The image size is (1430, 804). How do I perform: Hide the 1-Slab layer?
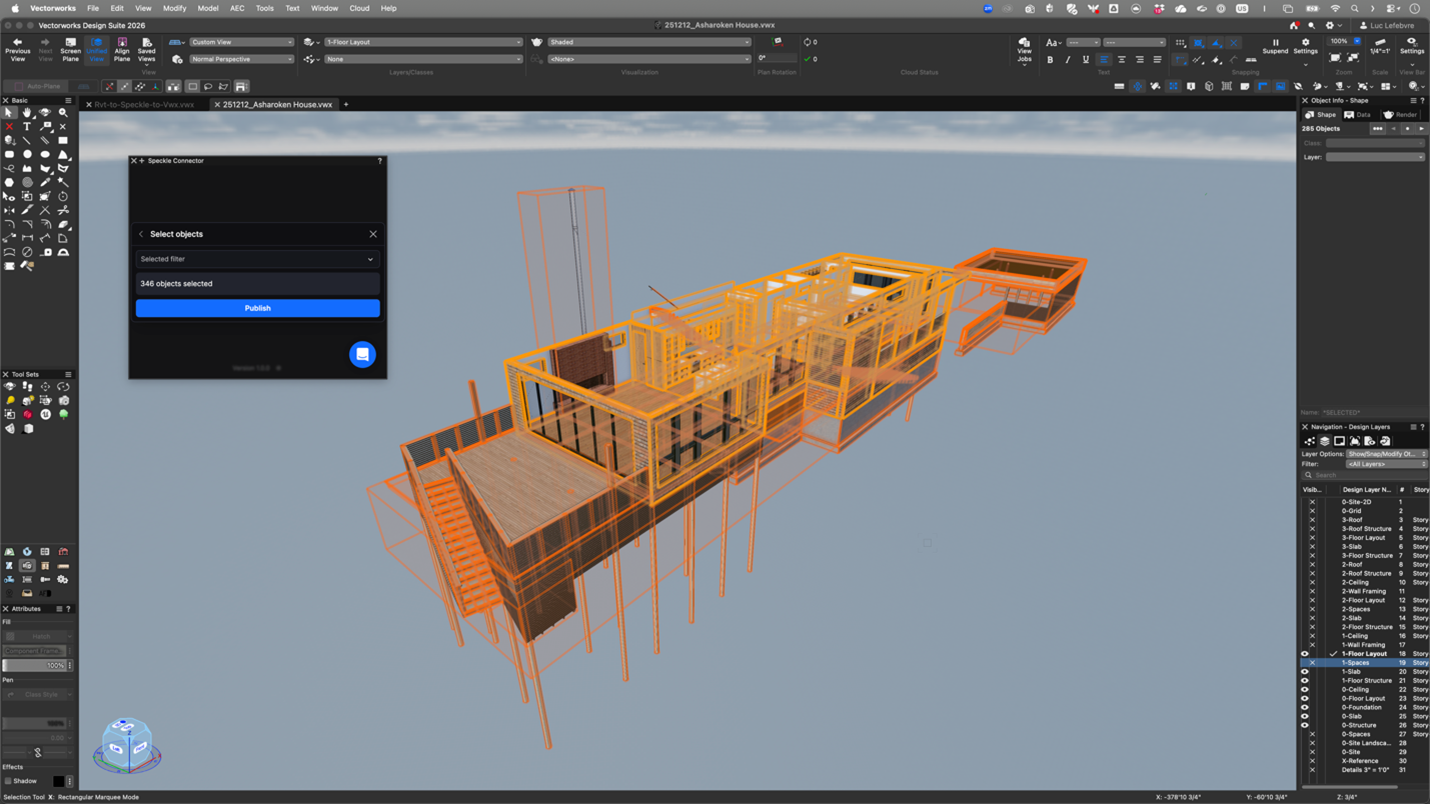point(1305,672)
